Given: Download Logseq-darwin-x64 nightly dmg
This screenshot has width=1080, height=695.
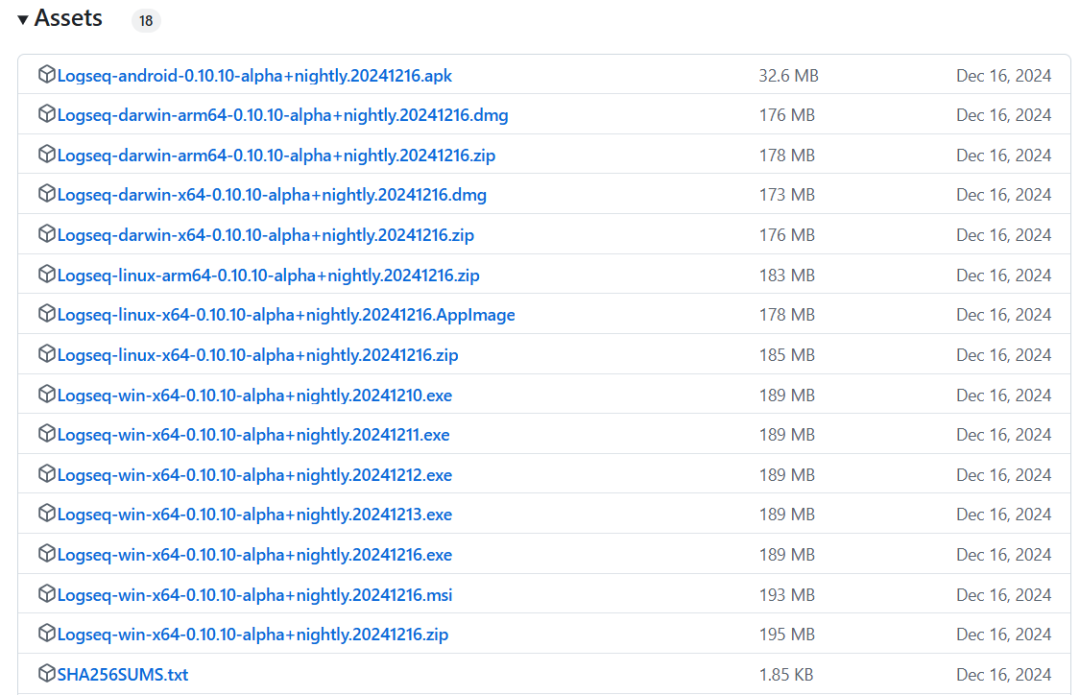Looking at the screenshot, I should [x=271, y=195].
